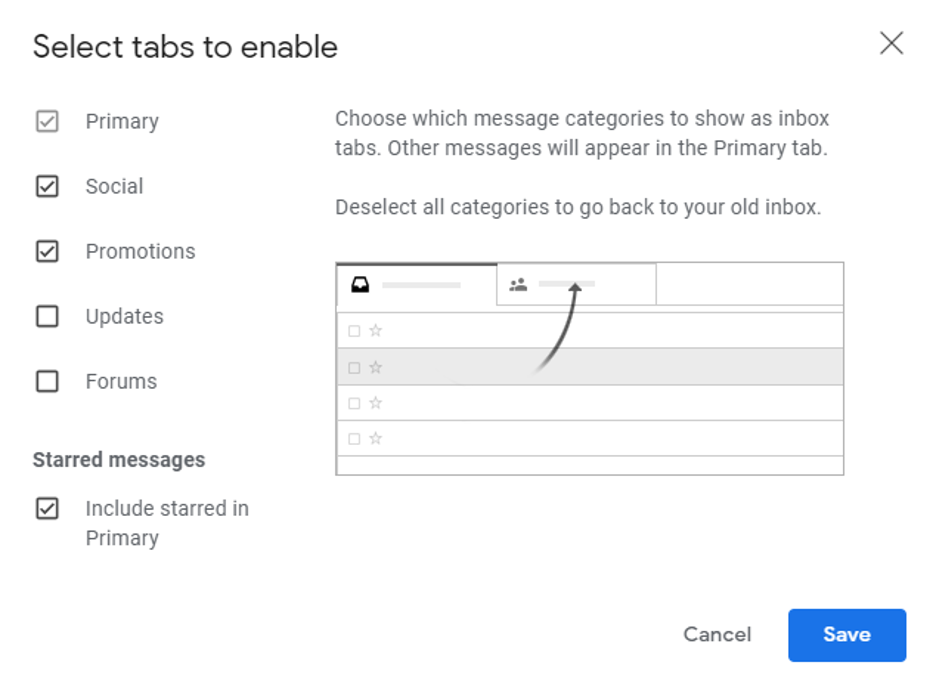Click the curved arrow in preview illustration
Image resolution: width=936 pixels, height=696 pixels.
point(558,328)
